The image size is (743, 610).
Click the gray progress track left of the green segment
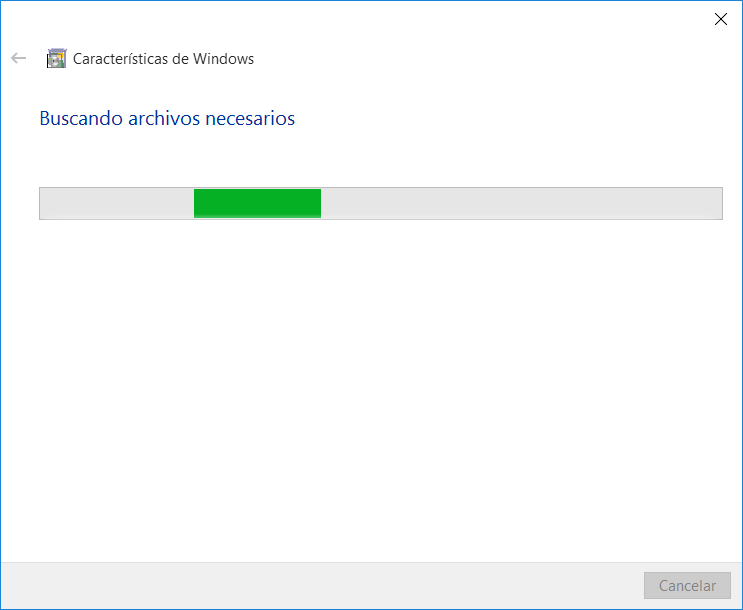point(117,203)
